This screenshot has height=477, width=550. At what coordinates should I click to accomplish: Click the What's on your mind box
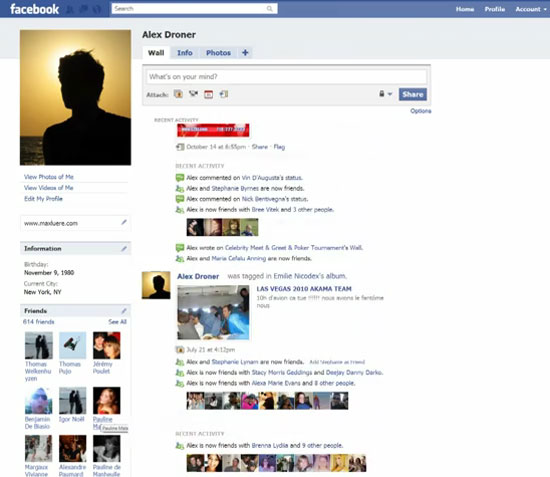pyautogui.click(x=286, y=76)
